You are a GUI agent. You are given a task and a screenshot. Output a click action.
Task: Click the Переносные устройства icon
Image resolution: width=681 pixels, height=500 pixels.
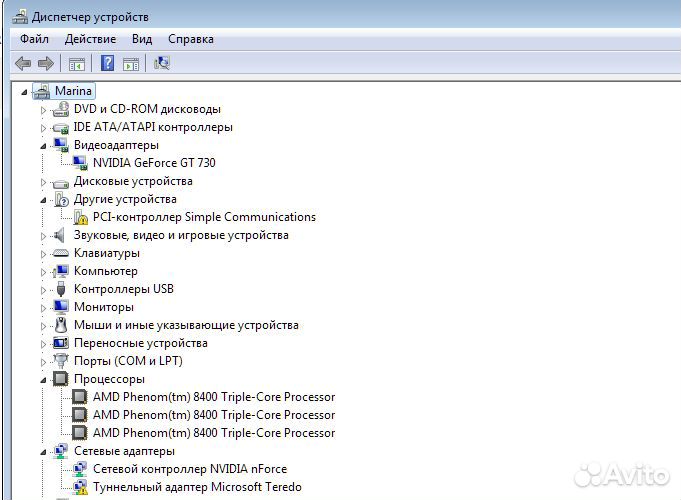[60, 343]
